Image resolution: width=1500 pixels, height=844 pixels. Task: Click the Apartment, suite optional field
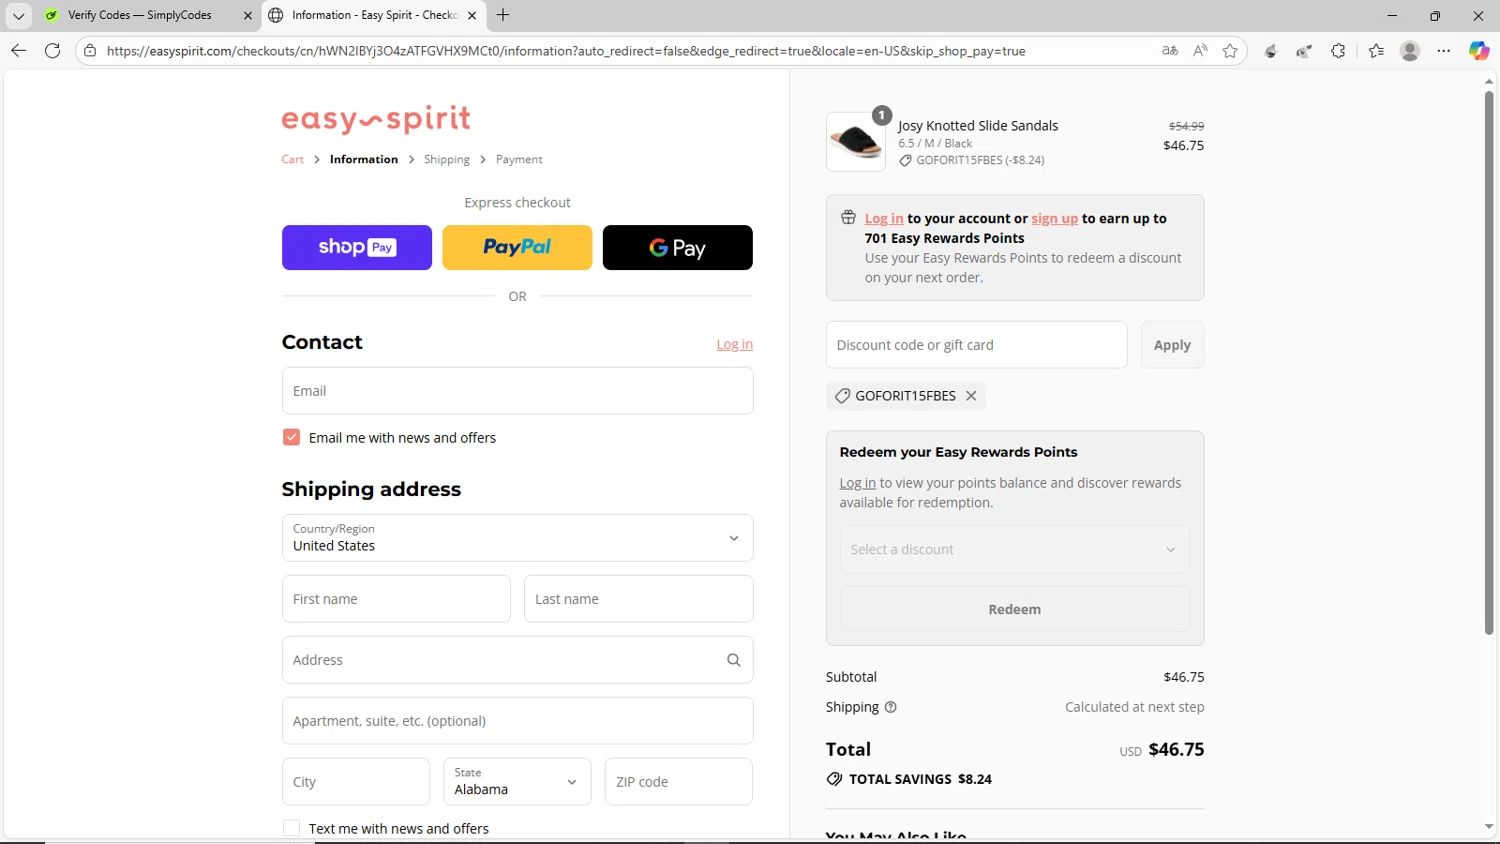click(518, 721)
